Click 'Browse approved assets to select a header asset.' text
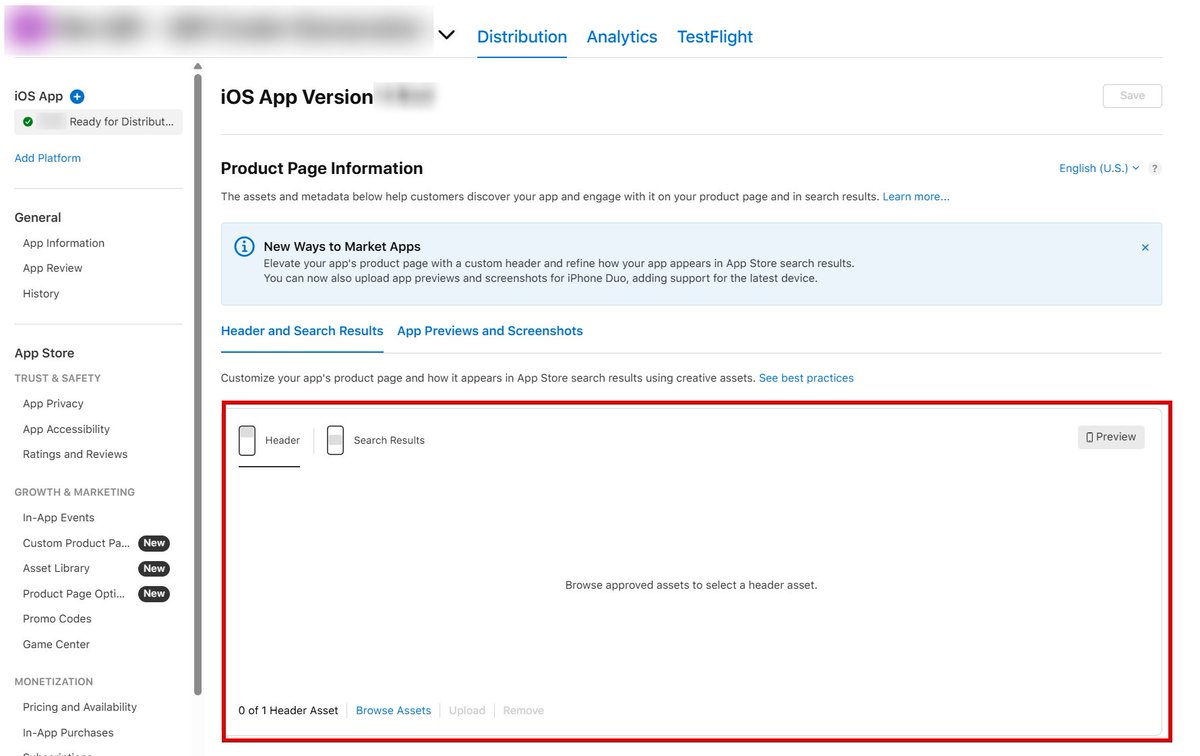 point(691,585)
